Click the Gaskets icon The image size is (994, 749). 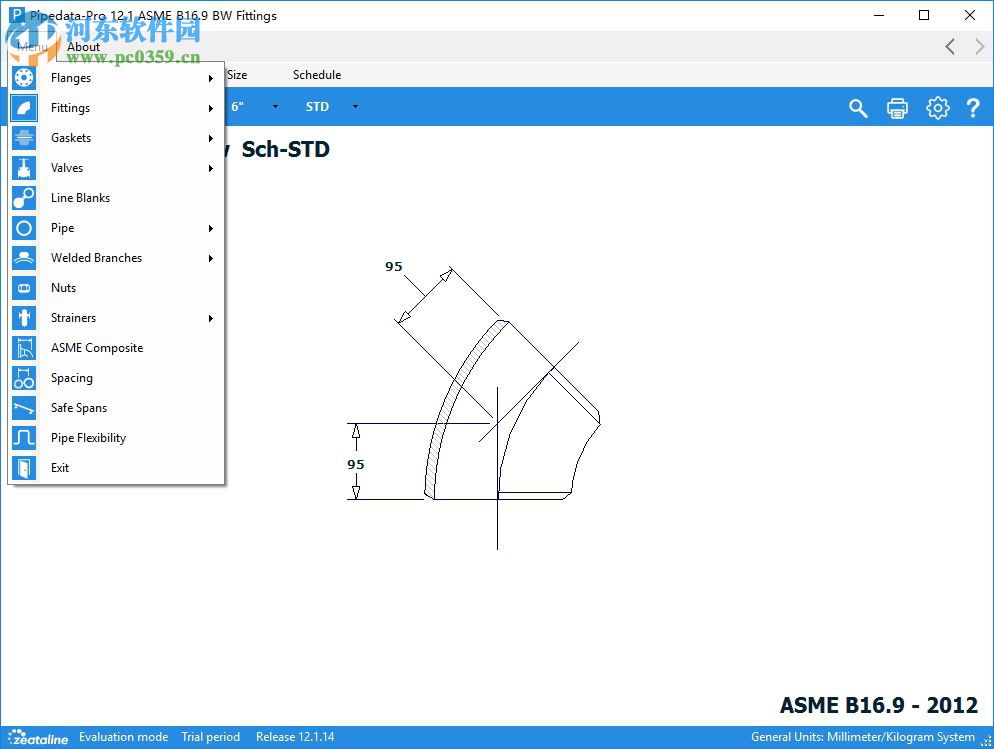23,138
